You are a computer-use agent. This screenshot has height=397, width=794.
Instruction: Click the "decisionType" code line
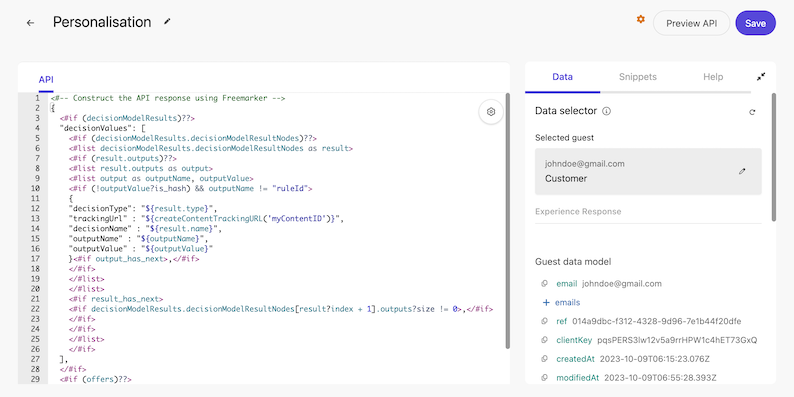143,208
